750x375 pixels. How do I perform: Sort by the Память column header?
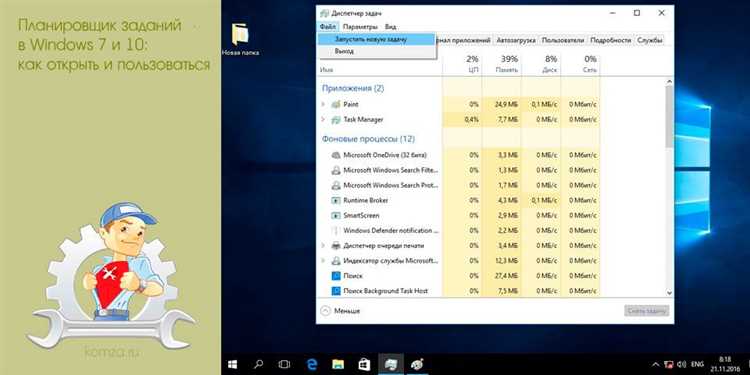(501, 65)
